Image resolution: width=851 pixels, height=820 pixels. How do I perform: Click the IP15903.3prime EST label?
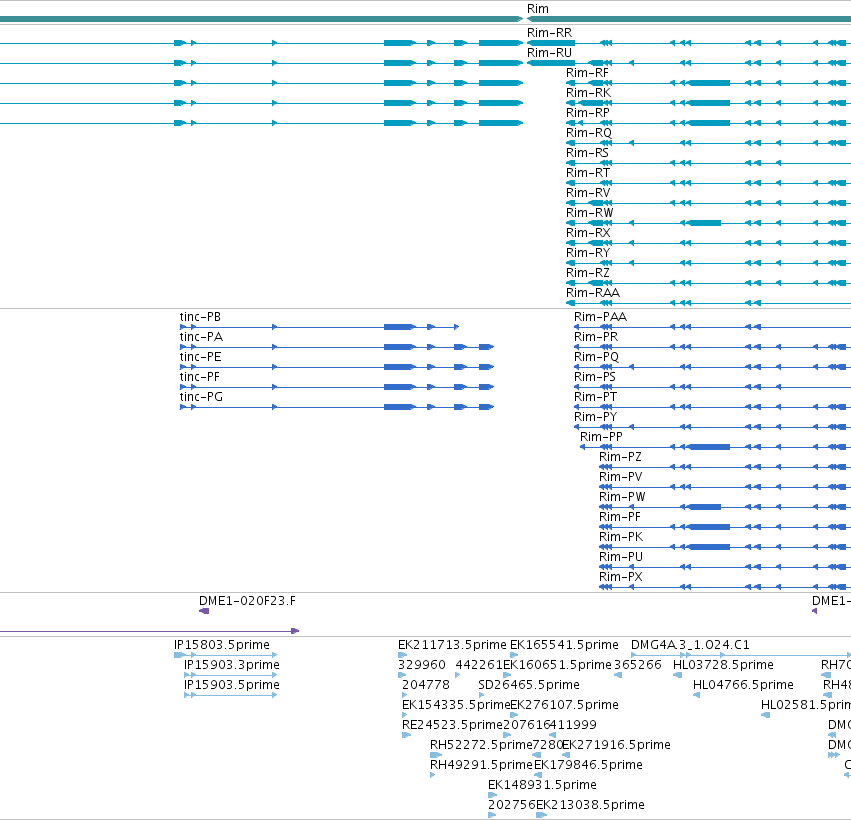232,665
